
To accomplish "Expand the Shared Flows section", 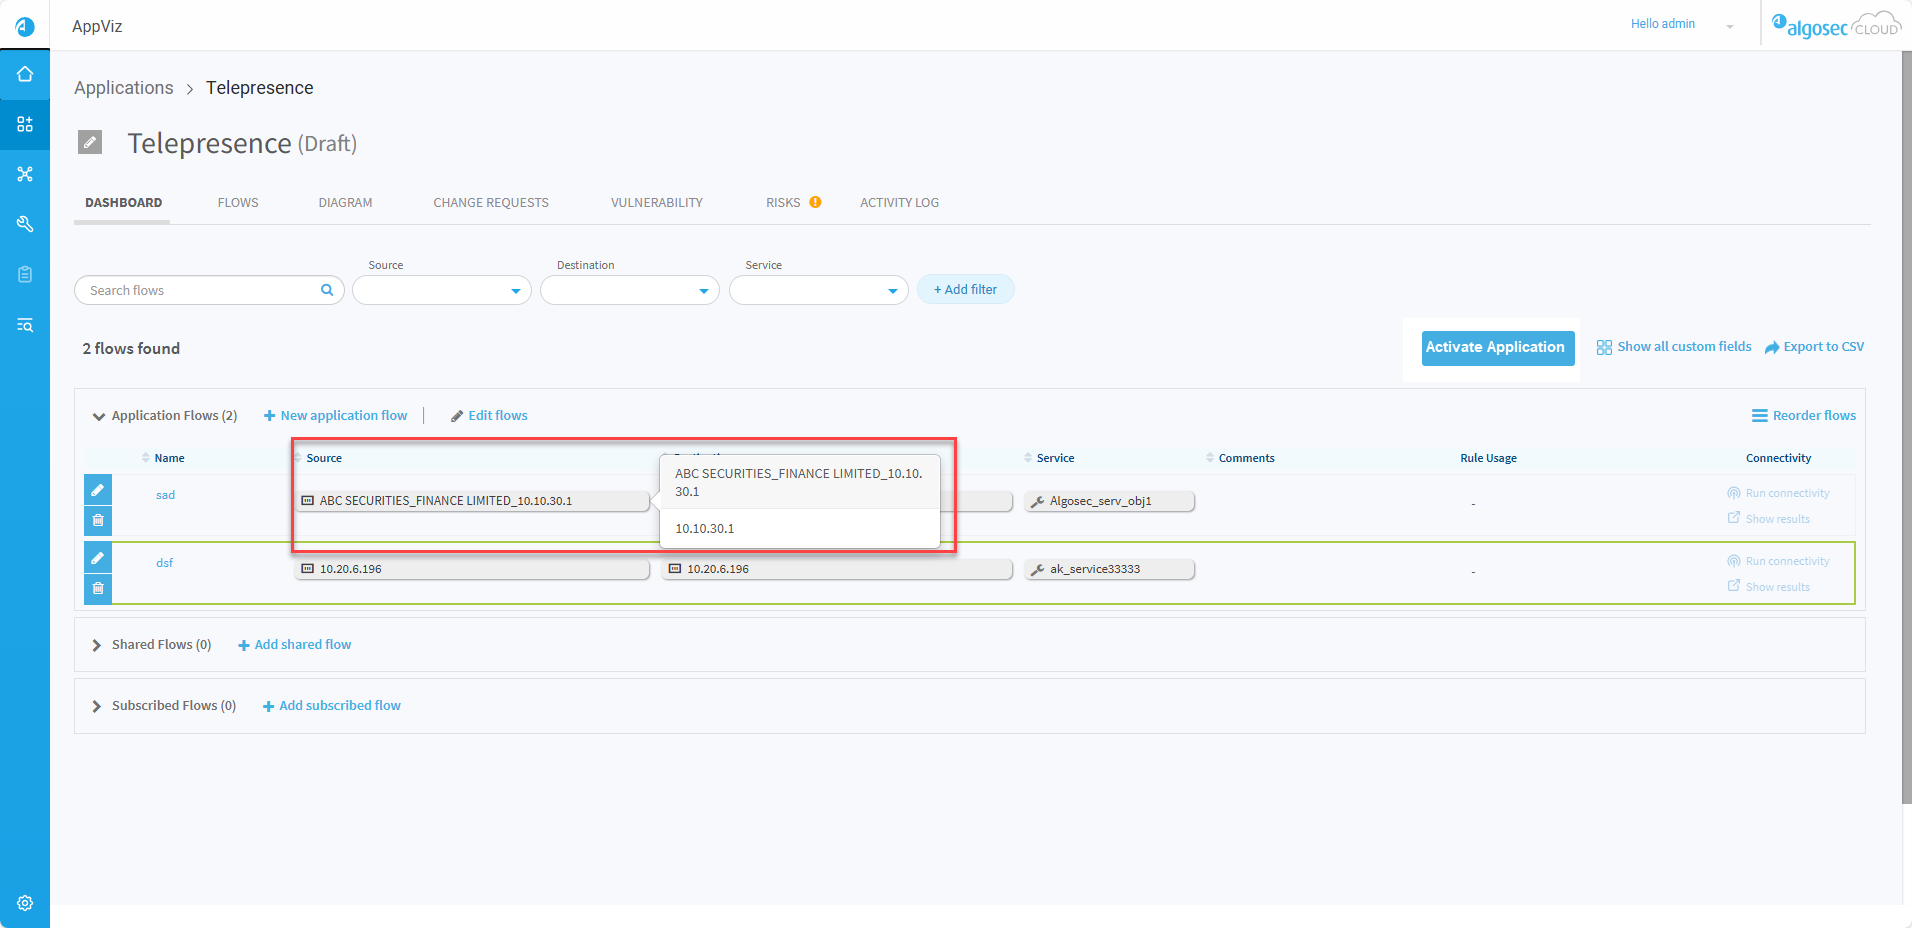I will 97,645.
